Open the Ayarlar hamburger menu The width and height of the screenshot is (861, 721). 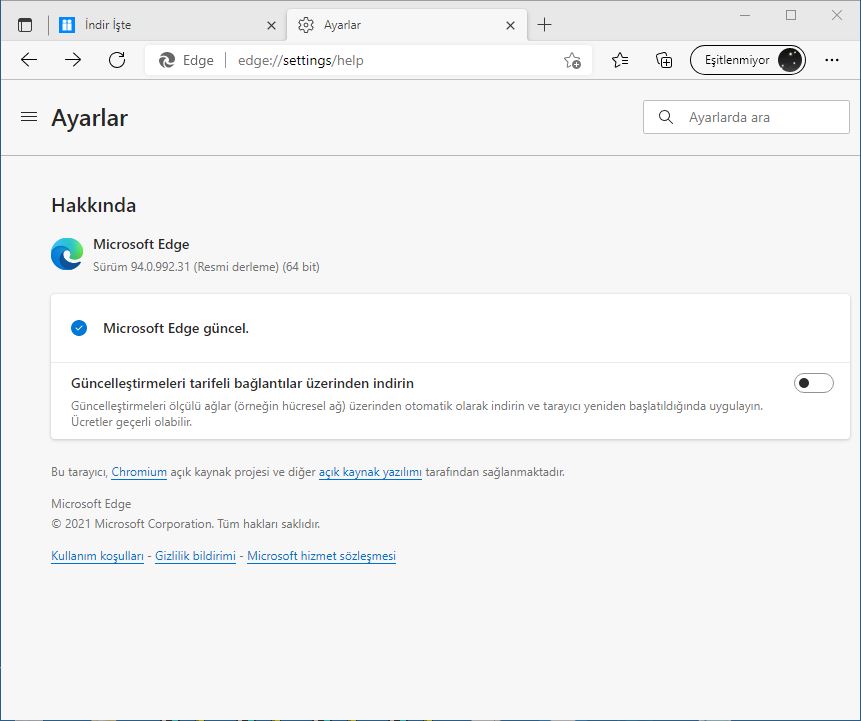pos(29,116)
